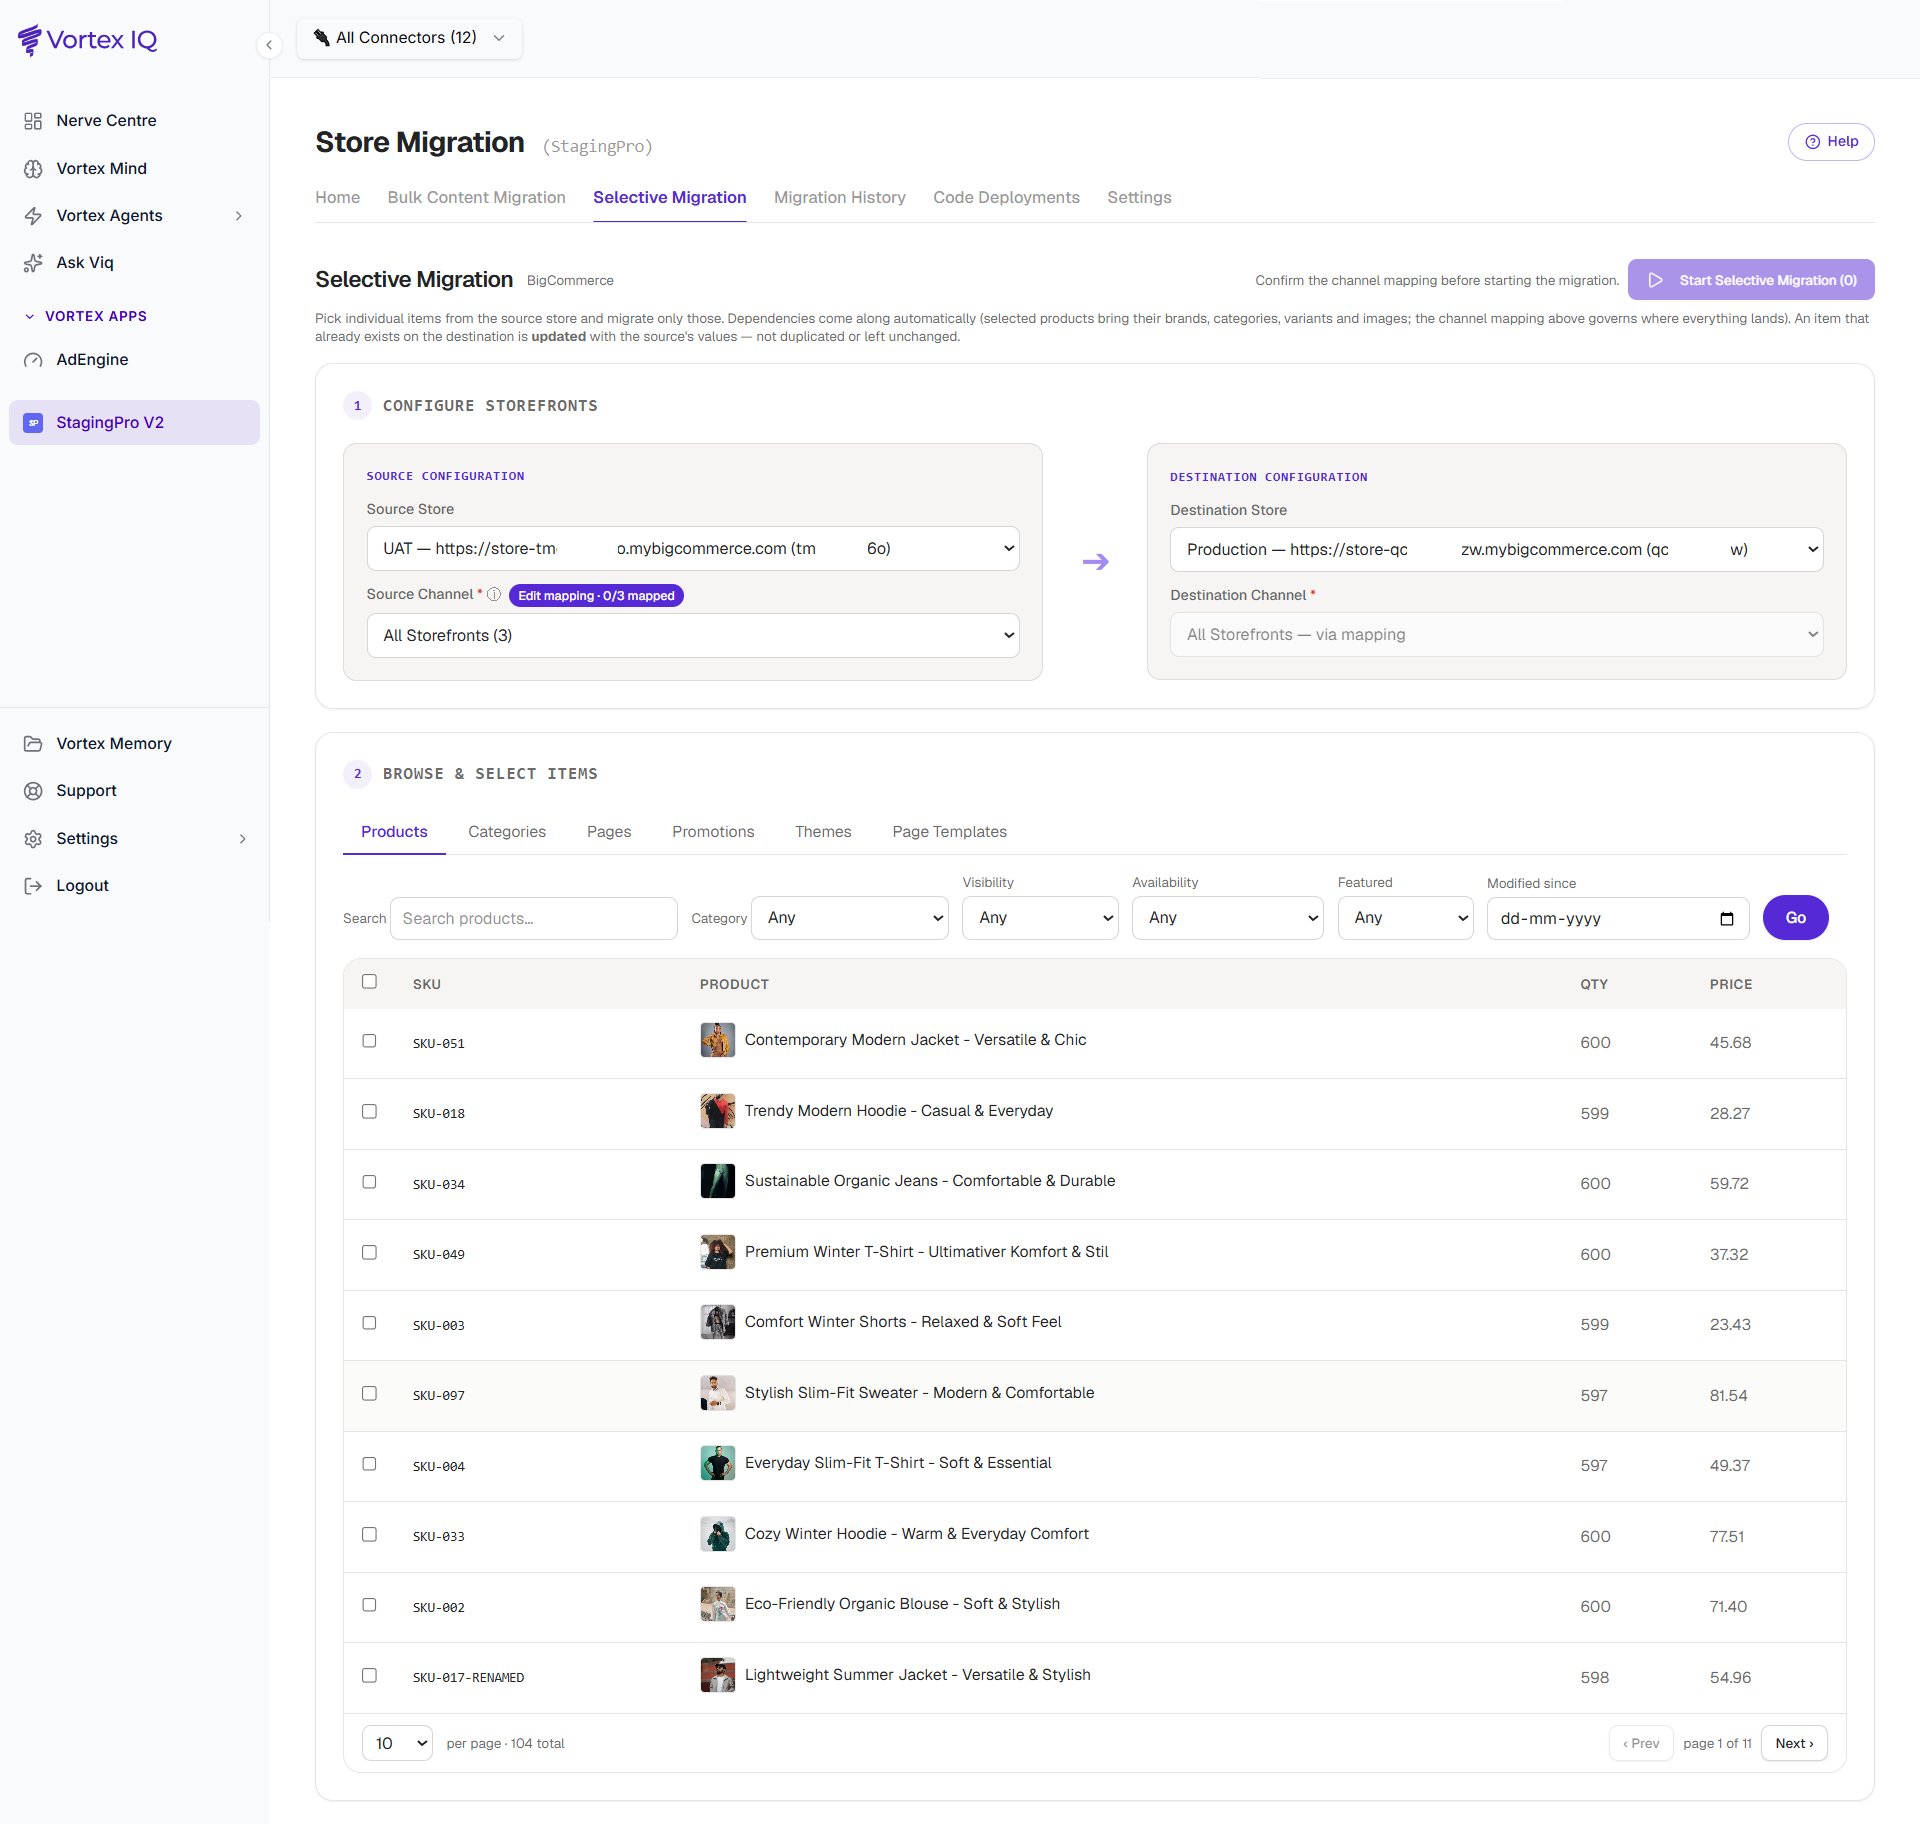Click the Lightweight Summer Jacket thumbnail

(x=717, y=1675)
